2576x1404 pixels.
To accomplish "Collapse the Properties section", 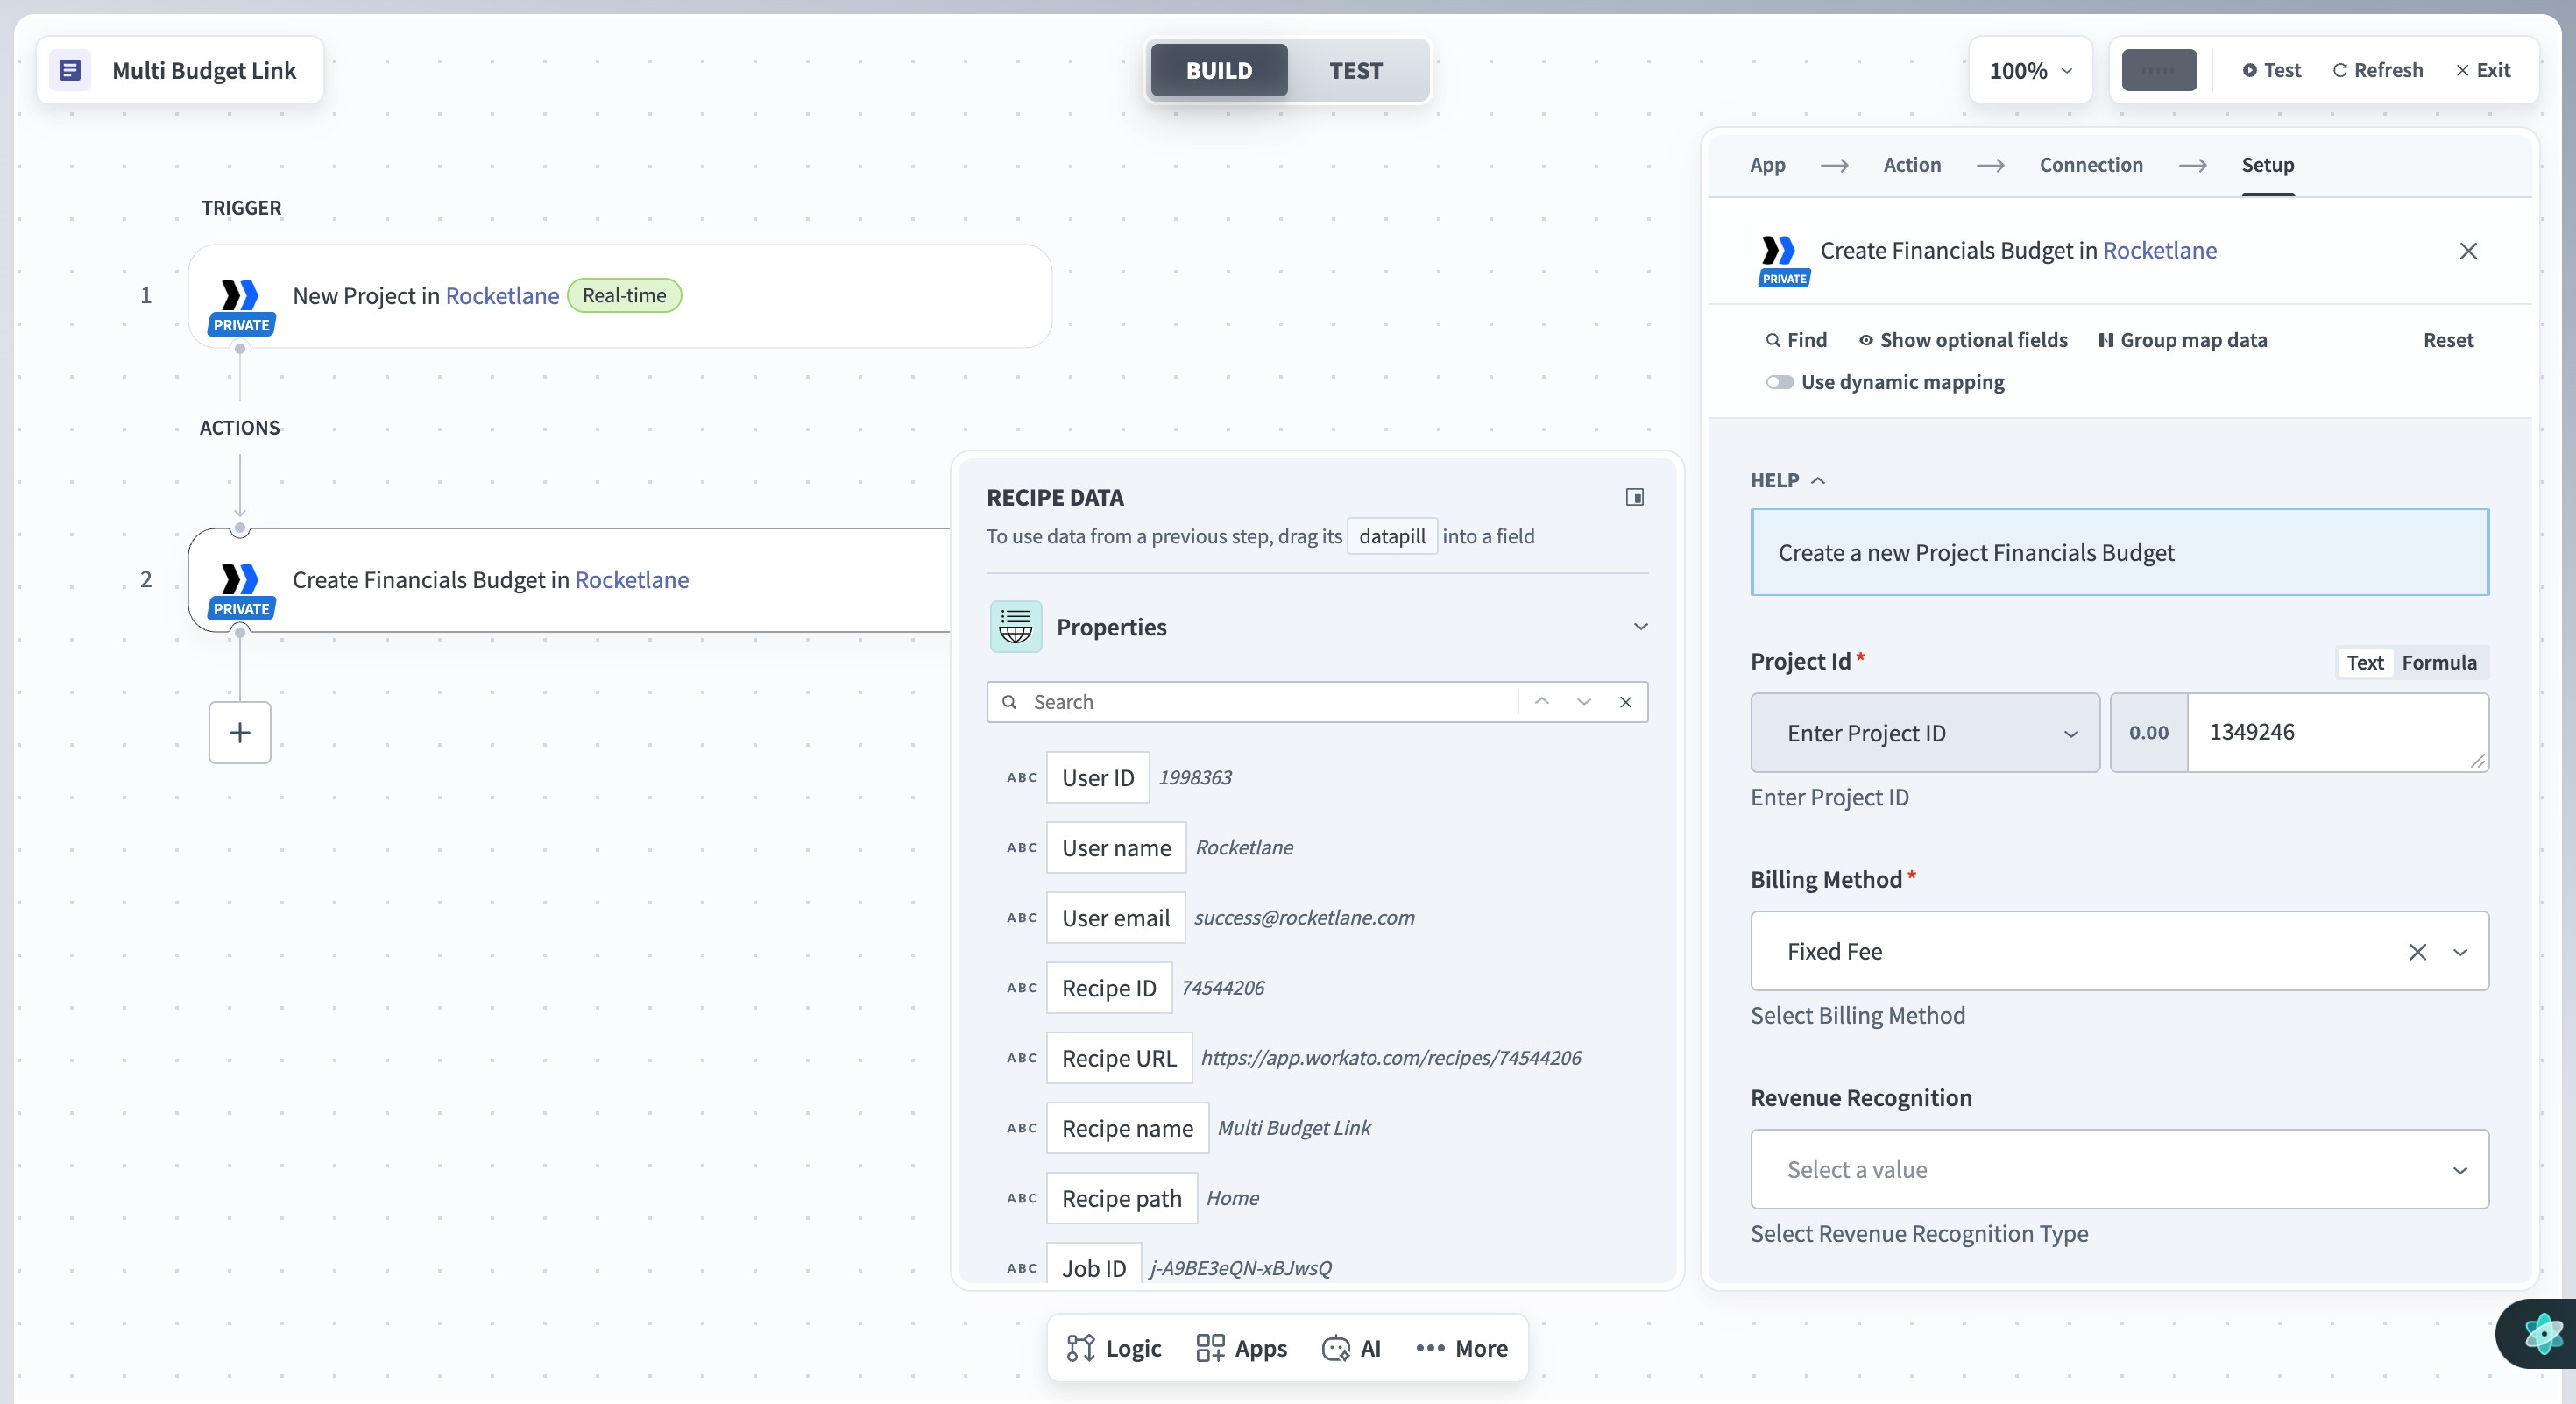I will tap(1640, 626).
